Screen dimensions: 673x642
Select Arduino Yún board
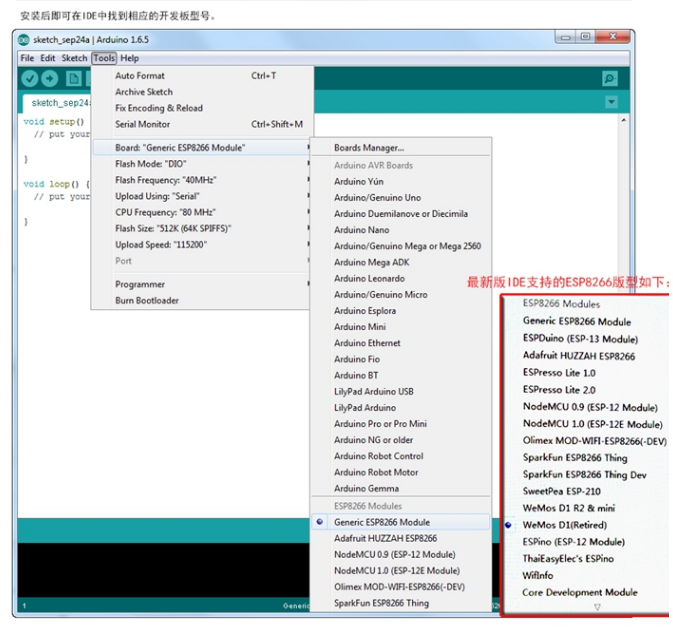(x=400, y=182)
